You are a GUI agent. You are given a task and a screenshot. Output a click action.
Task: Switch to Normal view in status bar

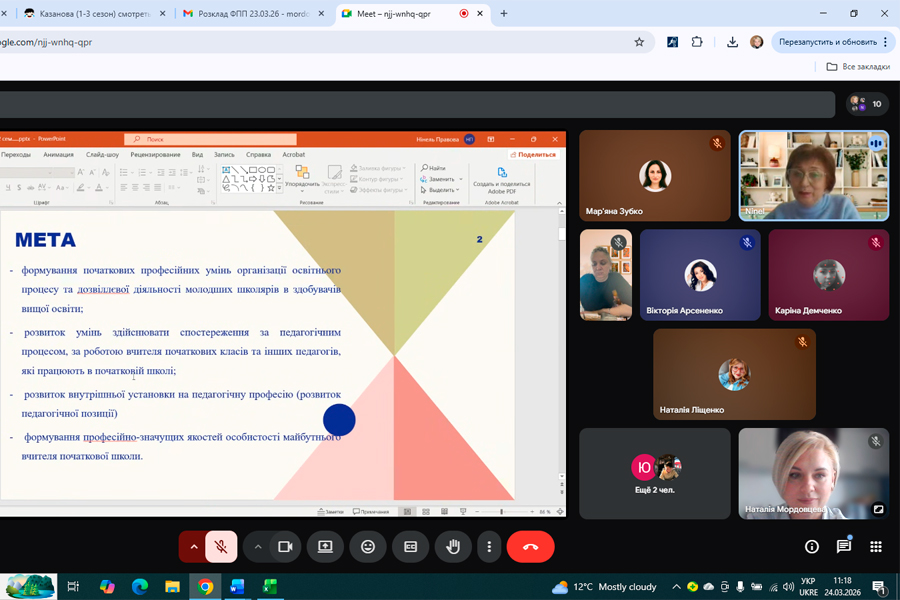[x=407, y=512]
